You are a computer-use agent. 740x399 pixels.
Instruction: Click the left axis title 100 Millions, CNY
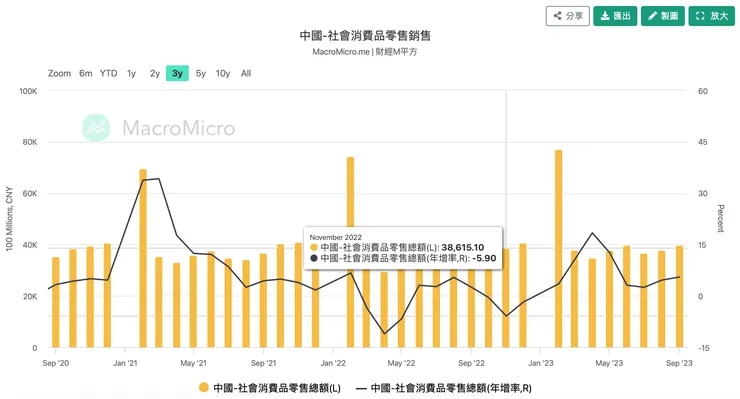click(9, 219)
